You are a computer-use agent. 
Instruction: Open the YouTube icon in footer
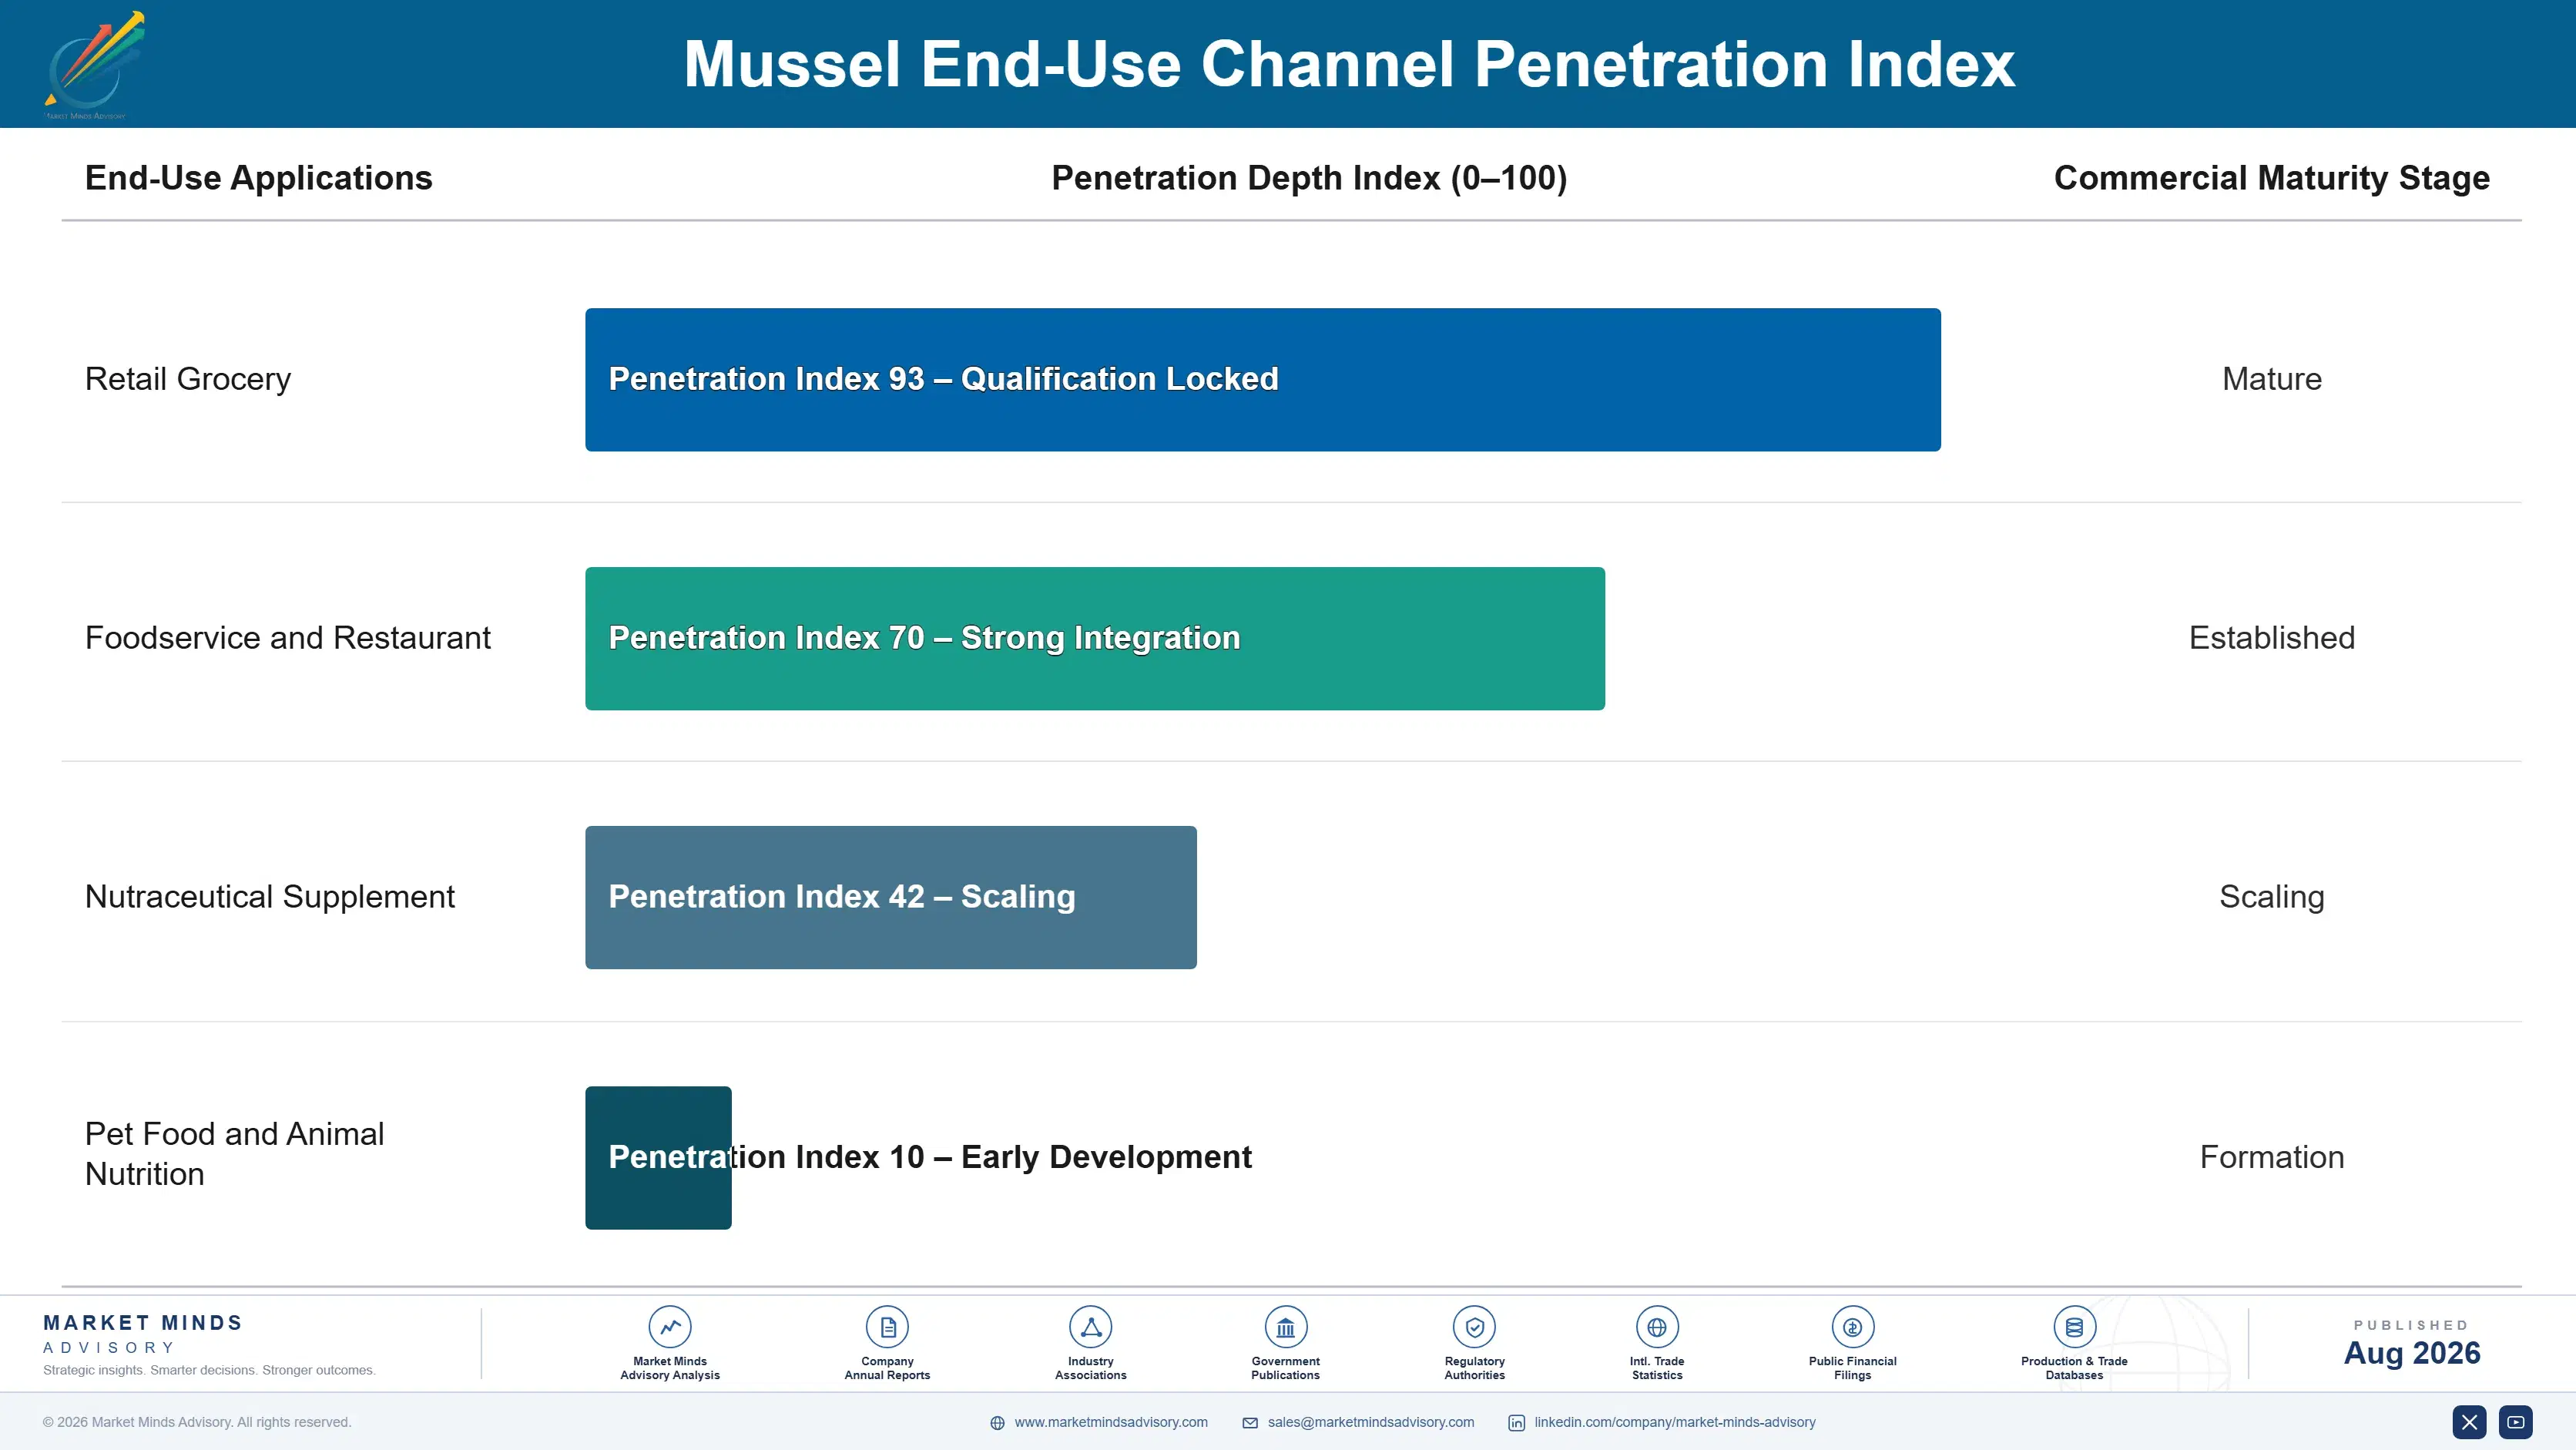click(2515, 1422)
